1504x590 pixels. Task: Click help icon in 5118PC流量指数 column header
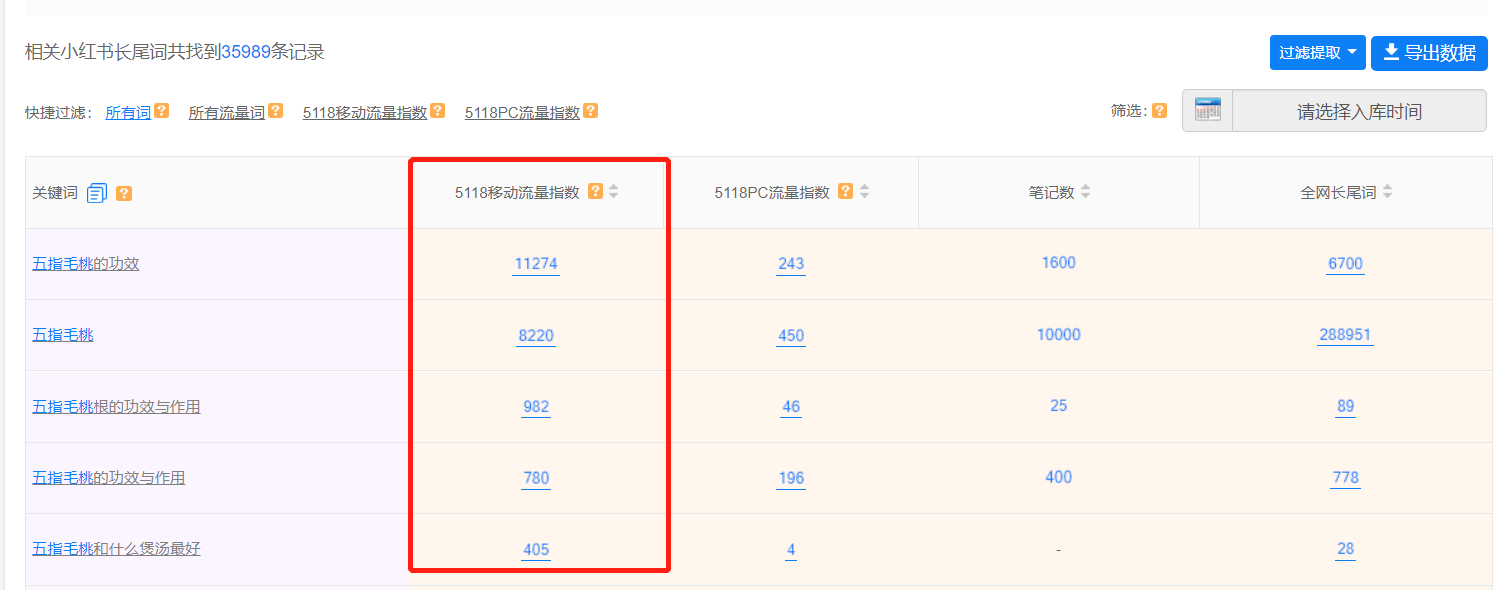click(x=845, y=192)
